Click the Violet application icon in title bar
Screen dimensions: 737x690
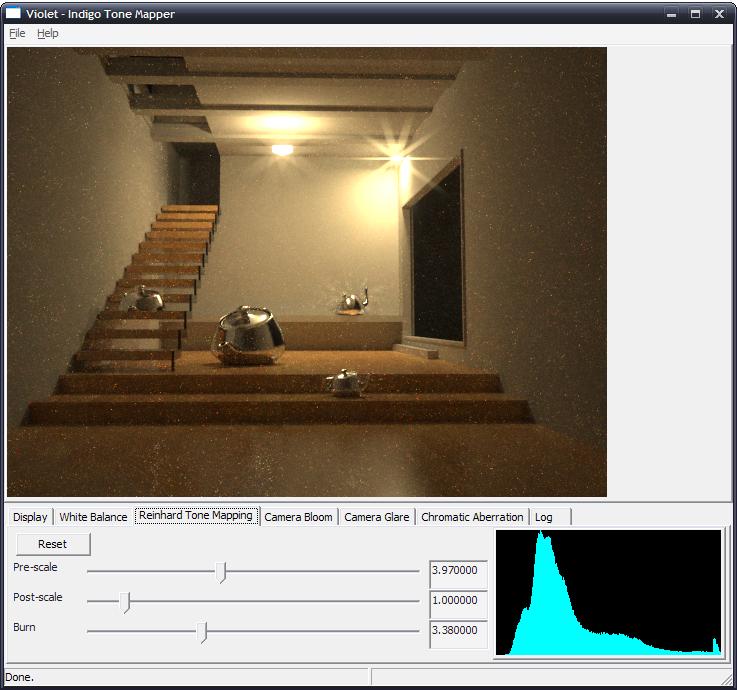13,13
